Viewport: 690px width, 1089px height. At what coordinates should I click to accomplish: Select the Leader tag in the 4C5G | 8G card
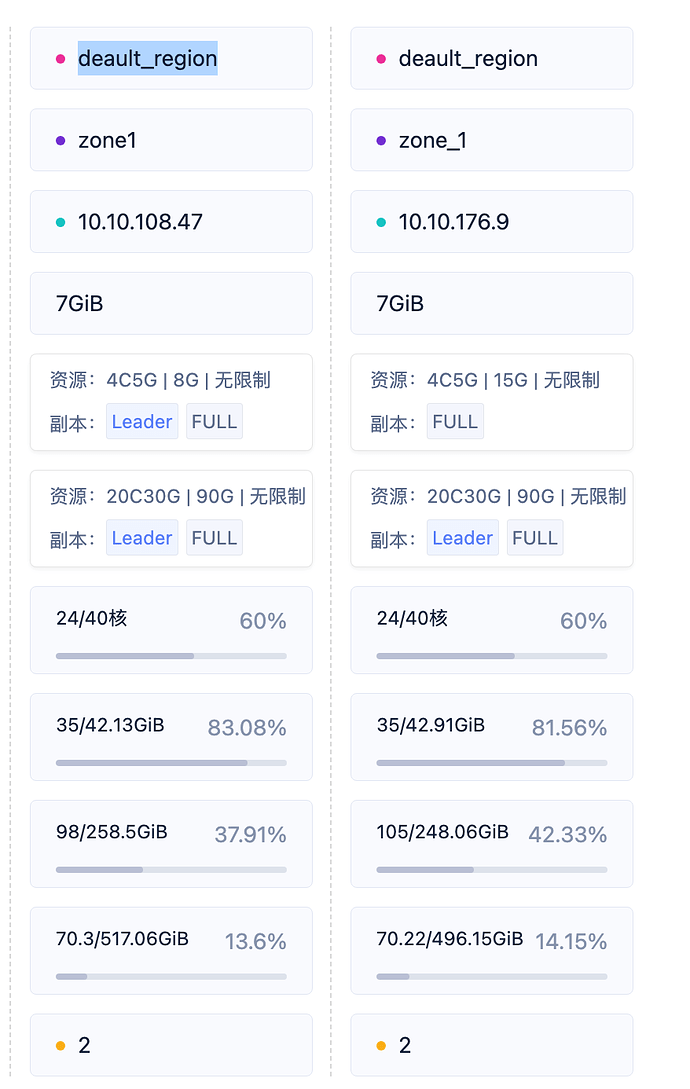pos(142,422)
